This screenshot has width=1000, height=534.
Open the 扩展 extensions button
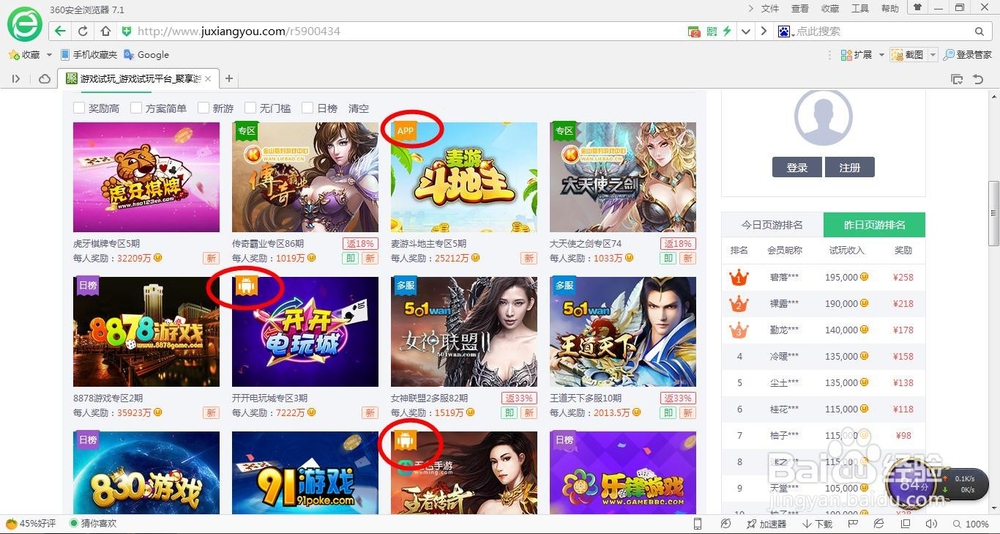pyautogui.click(x=856, y=55)
